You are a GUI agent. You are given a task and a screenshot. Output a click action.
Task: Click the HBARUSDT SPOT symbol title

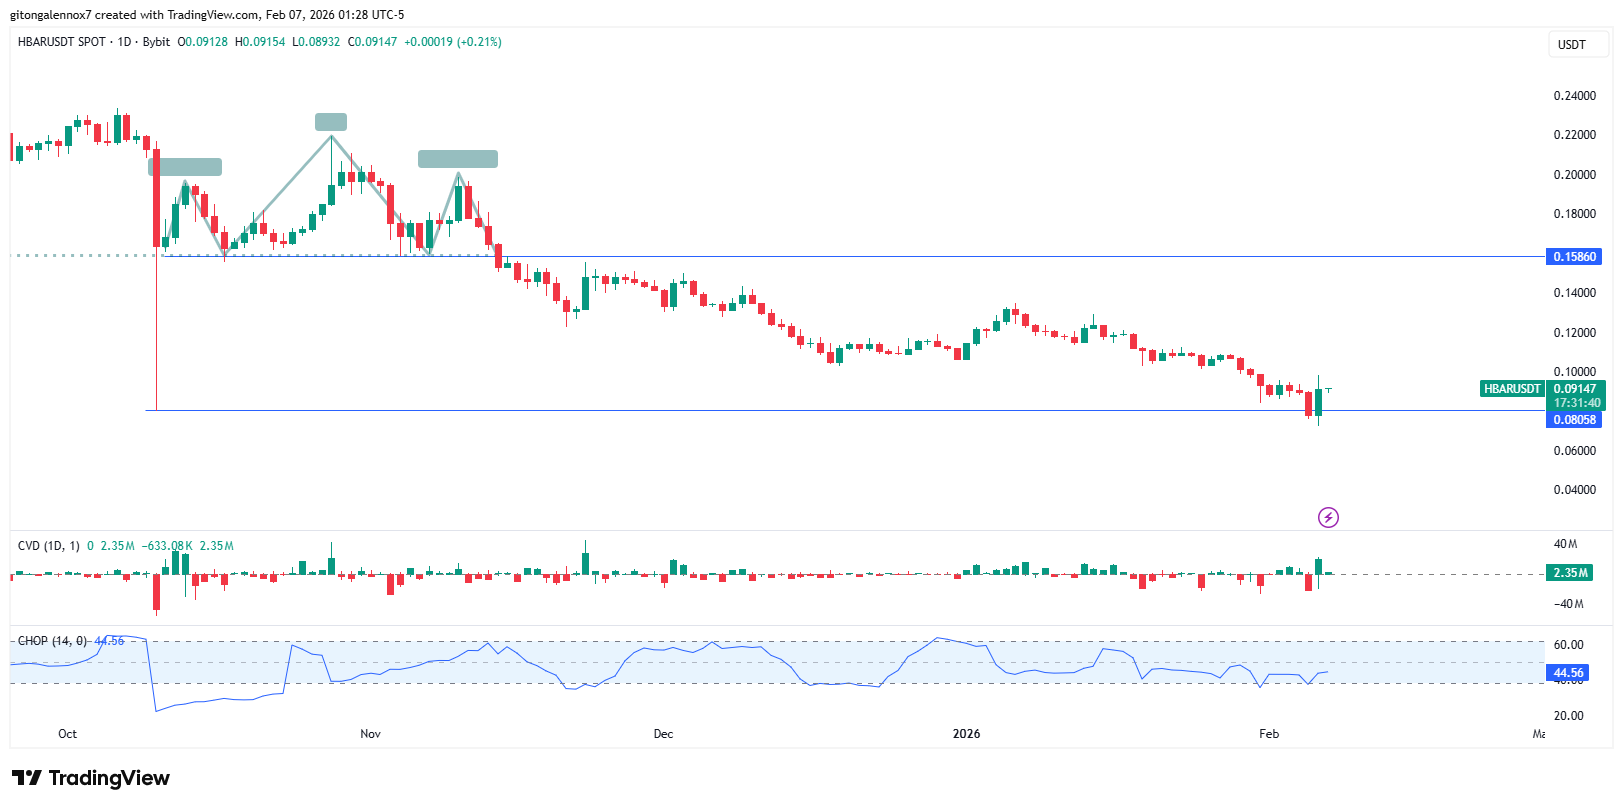[x=62, y=42]
